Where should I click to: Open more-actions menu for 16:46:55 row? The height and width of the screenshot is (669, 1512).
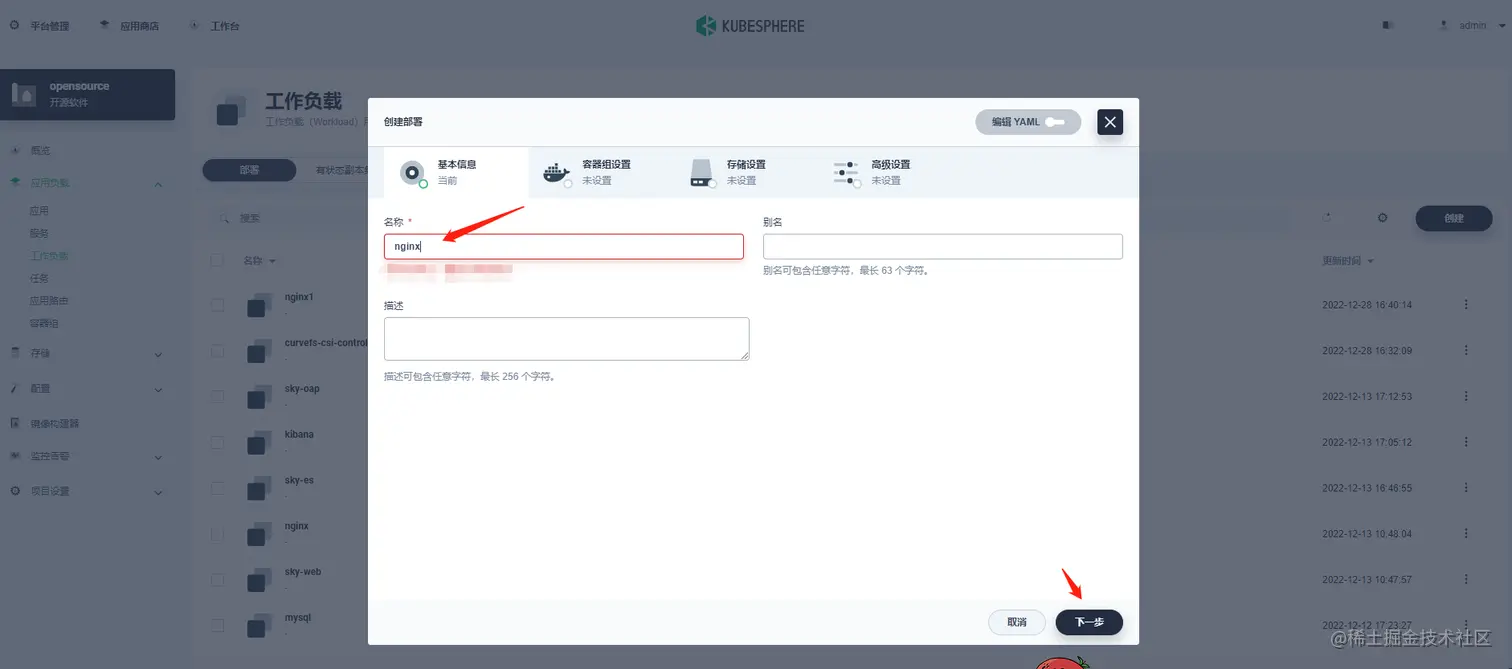coord(1466,487)
